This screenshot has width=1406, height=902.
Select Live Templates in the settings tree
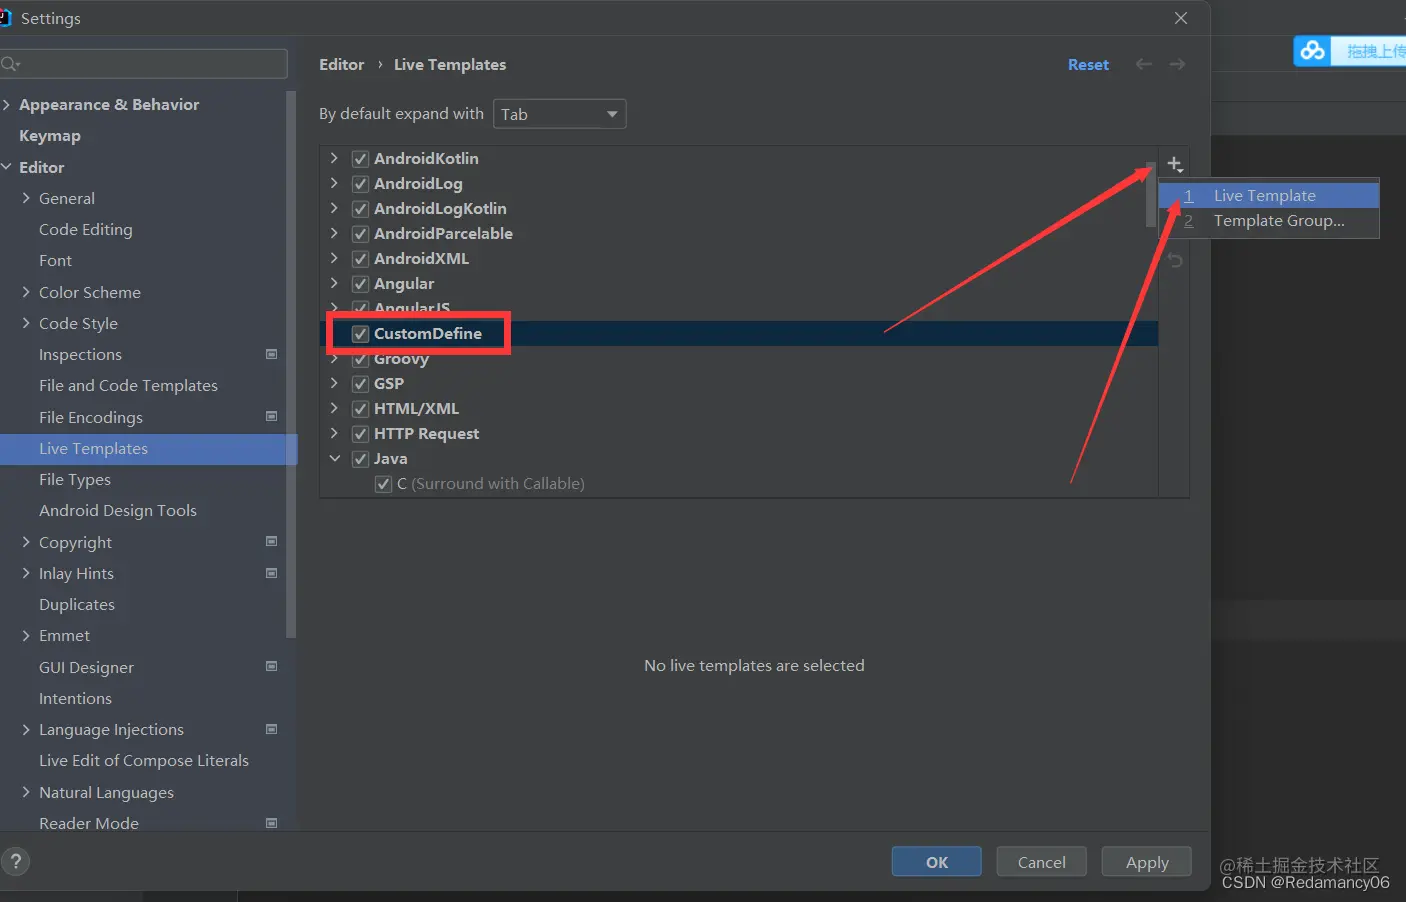click(x=148, y=449)
